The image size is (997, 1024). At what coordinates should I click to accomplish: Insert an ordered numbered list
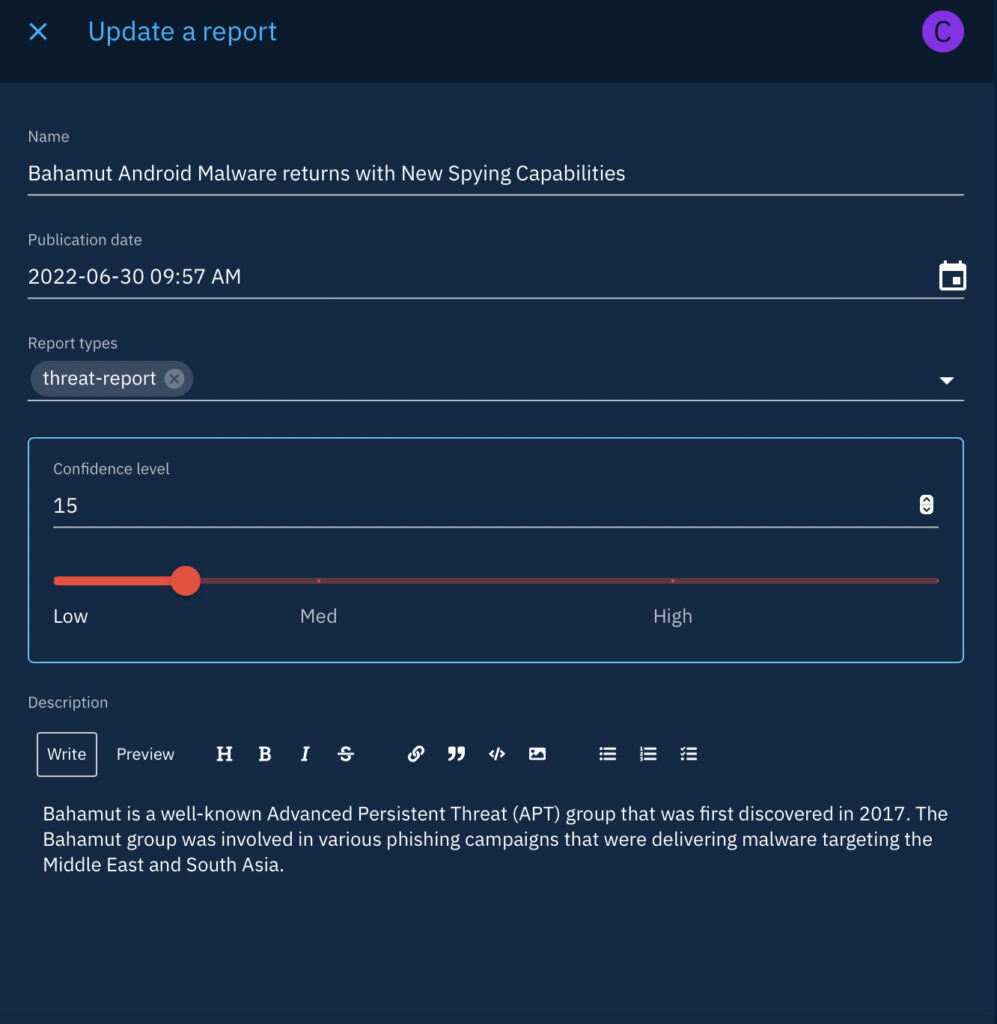[648, 754]
